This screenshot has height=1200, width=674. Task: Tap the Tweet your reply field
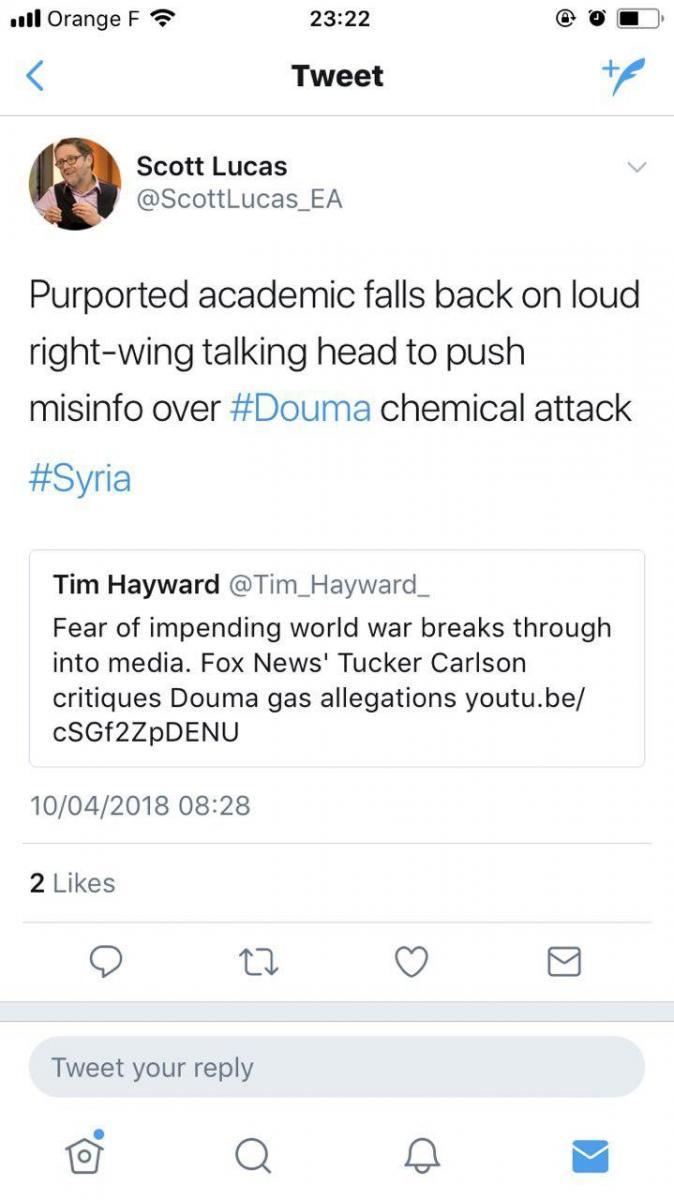(x=336, y=1067)
